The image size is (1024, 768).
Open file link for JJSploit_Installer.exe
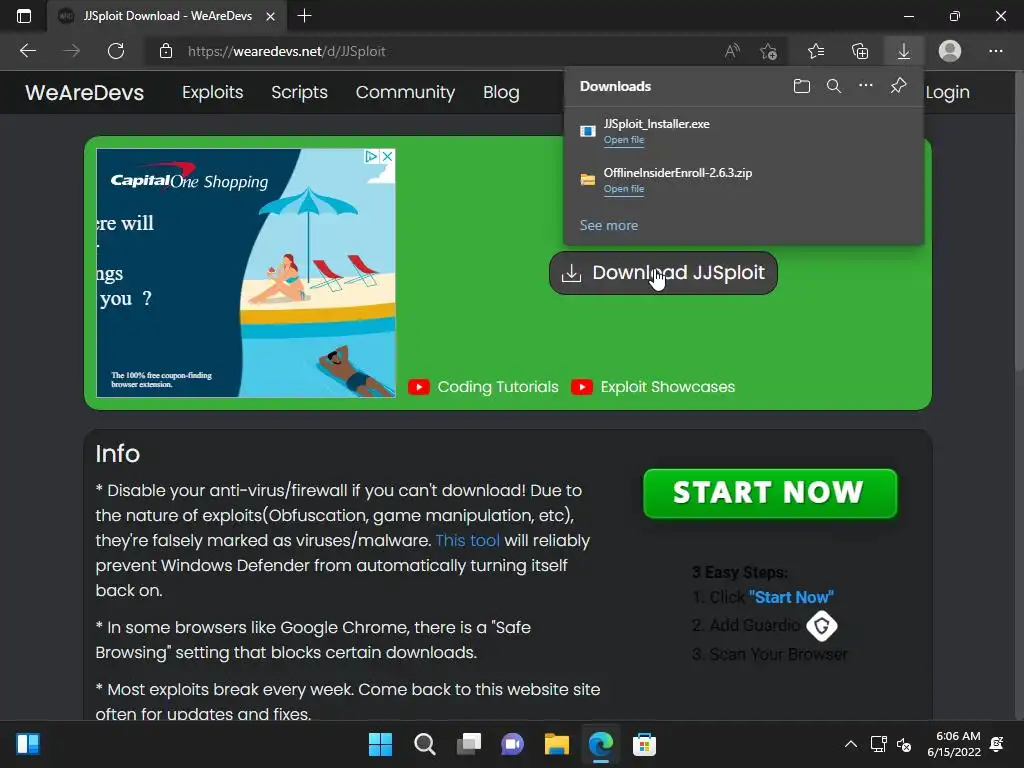point(624,140)
